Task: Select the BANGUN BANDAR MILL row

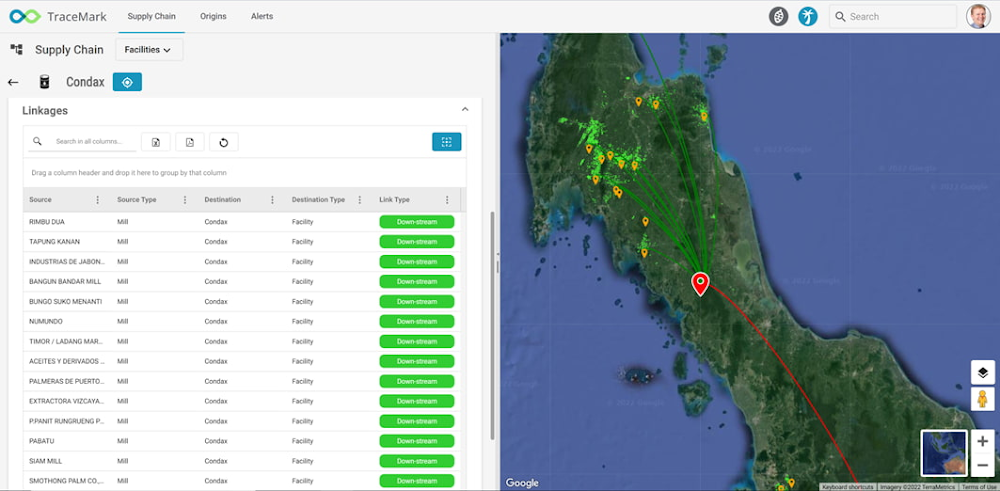Action: 242,281
